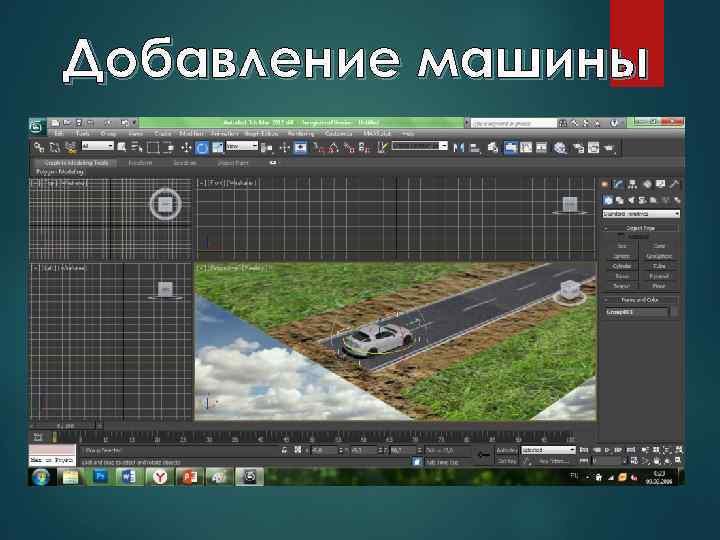Toggle the Angle Snap icon
This screenshot has height=540, width=720.
[x=334, y=147]
